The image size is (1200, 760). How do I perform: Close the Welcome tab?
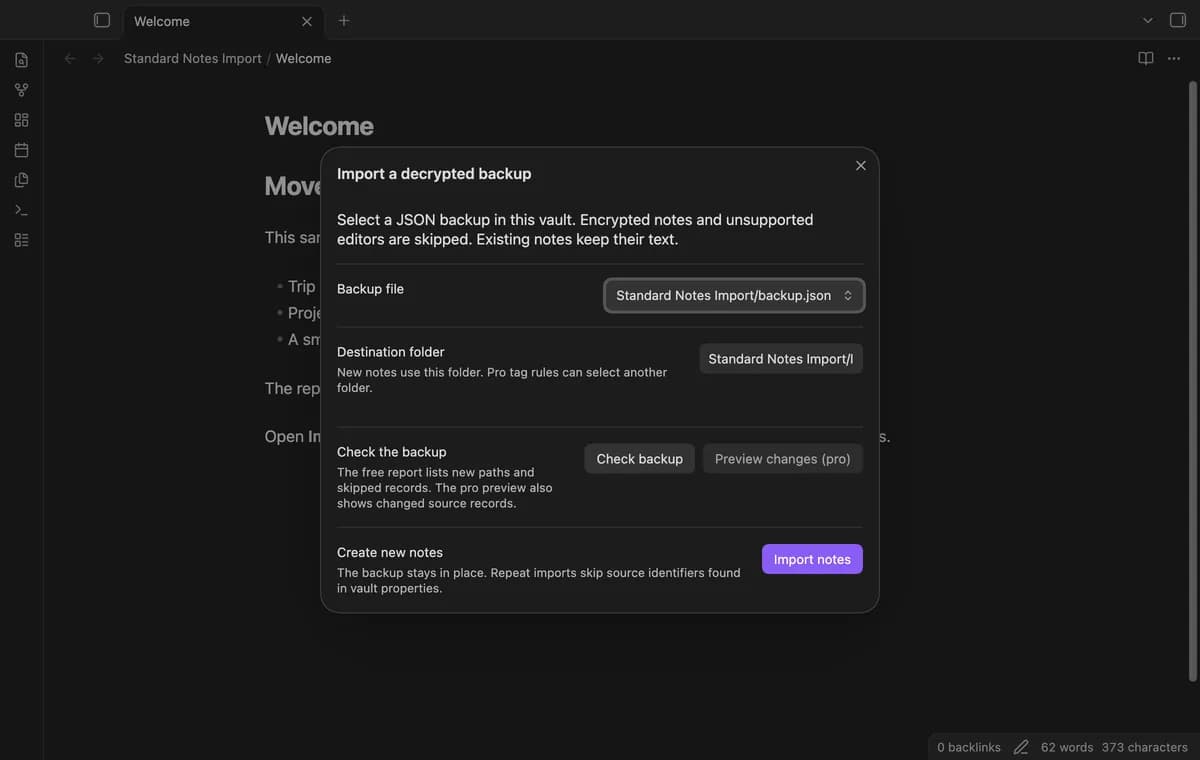(x=307, y=21)
